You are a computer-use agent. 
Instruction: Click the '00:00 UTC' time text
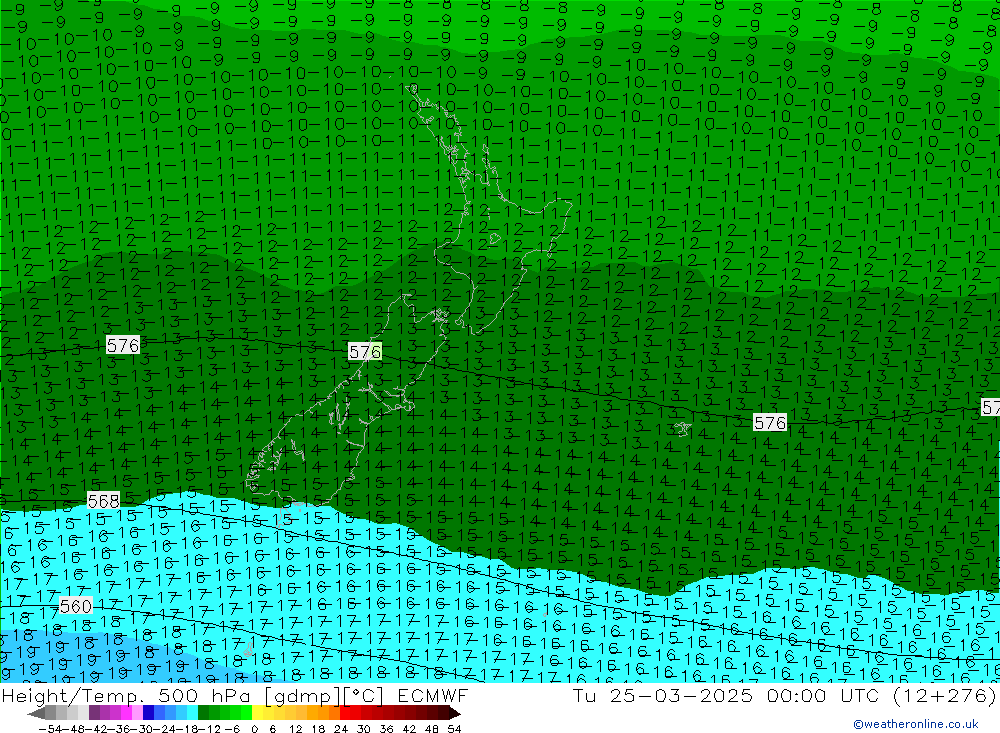(823, 695)
